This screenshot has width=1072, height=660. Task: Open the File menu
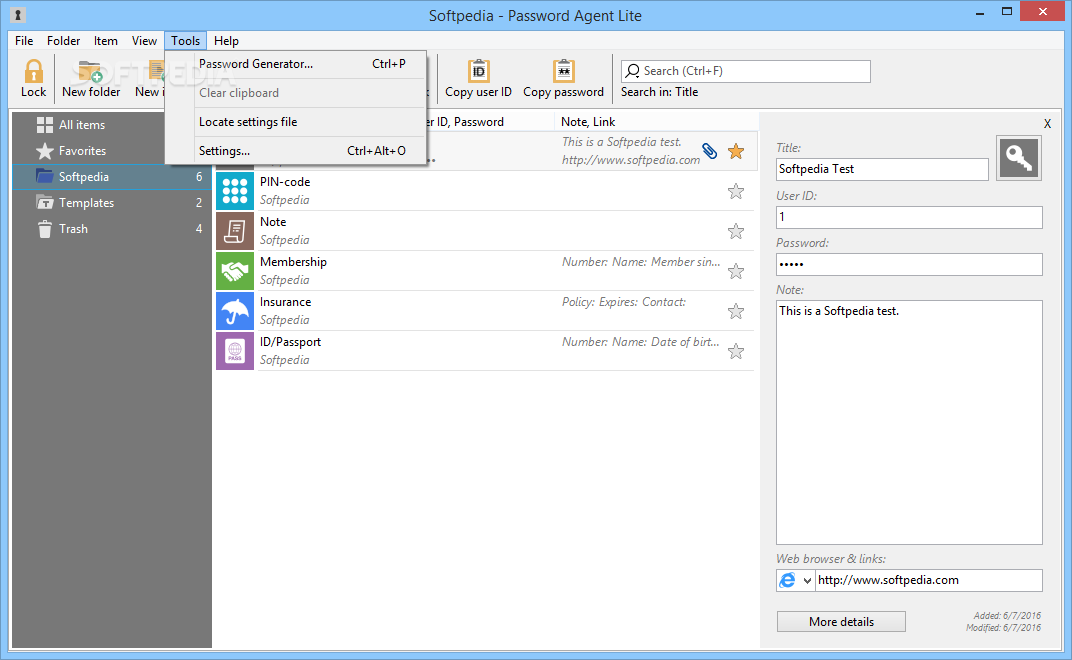click(x=24, y=41)
